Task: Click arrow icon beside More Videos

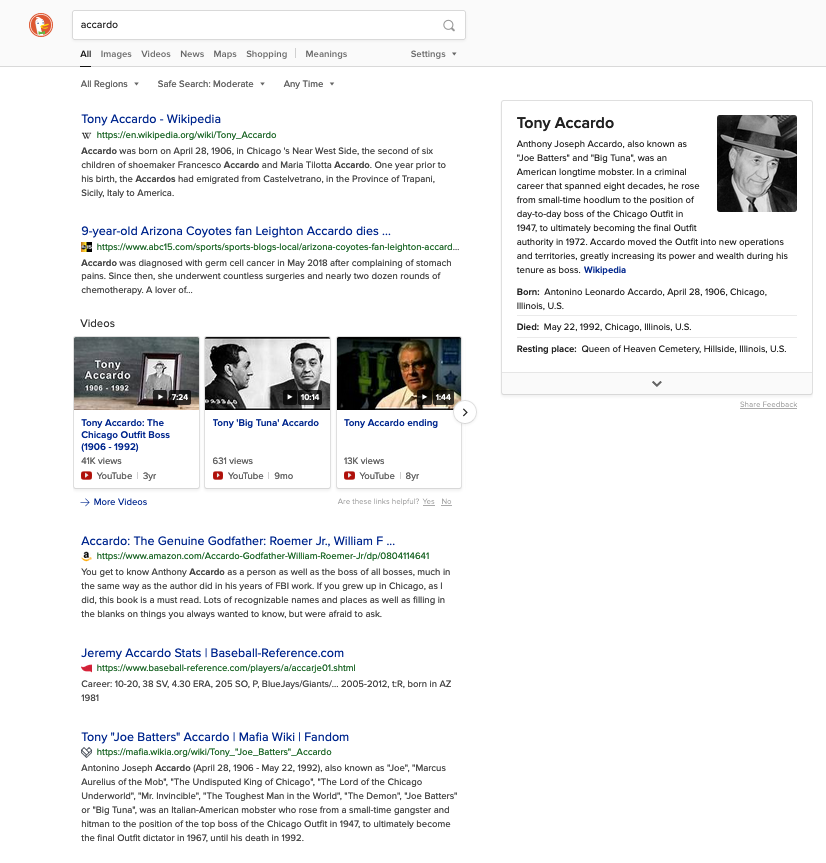Action: (85, 502)
